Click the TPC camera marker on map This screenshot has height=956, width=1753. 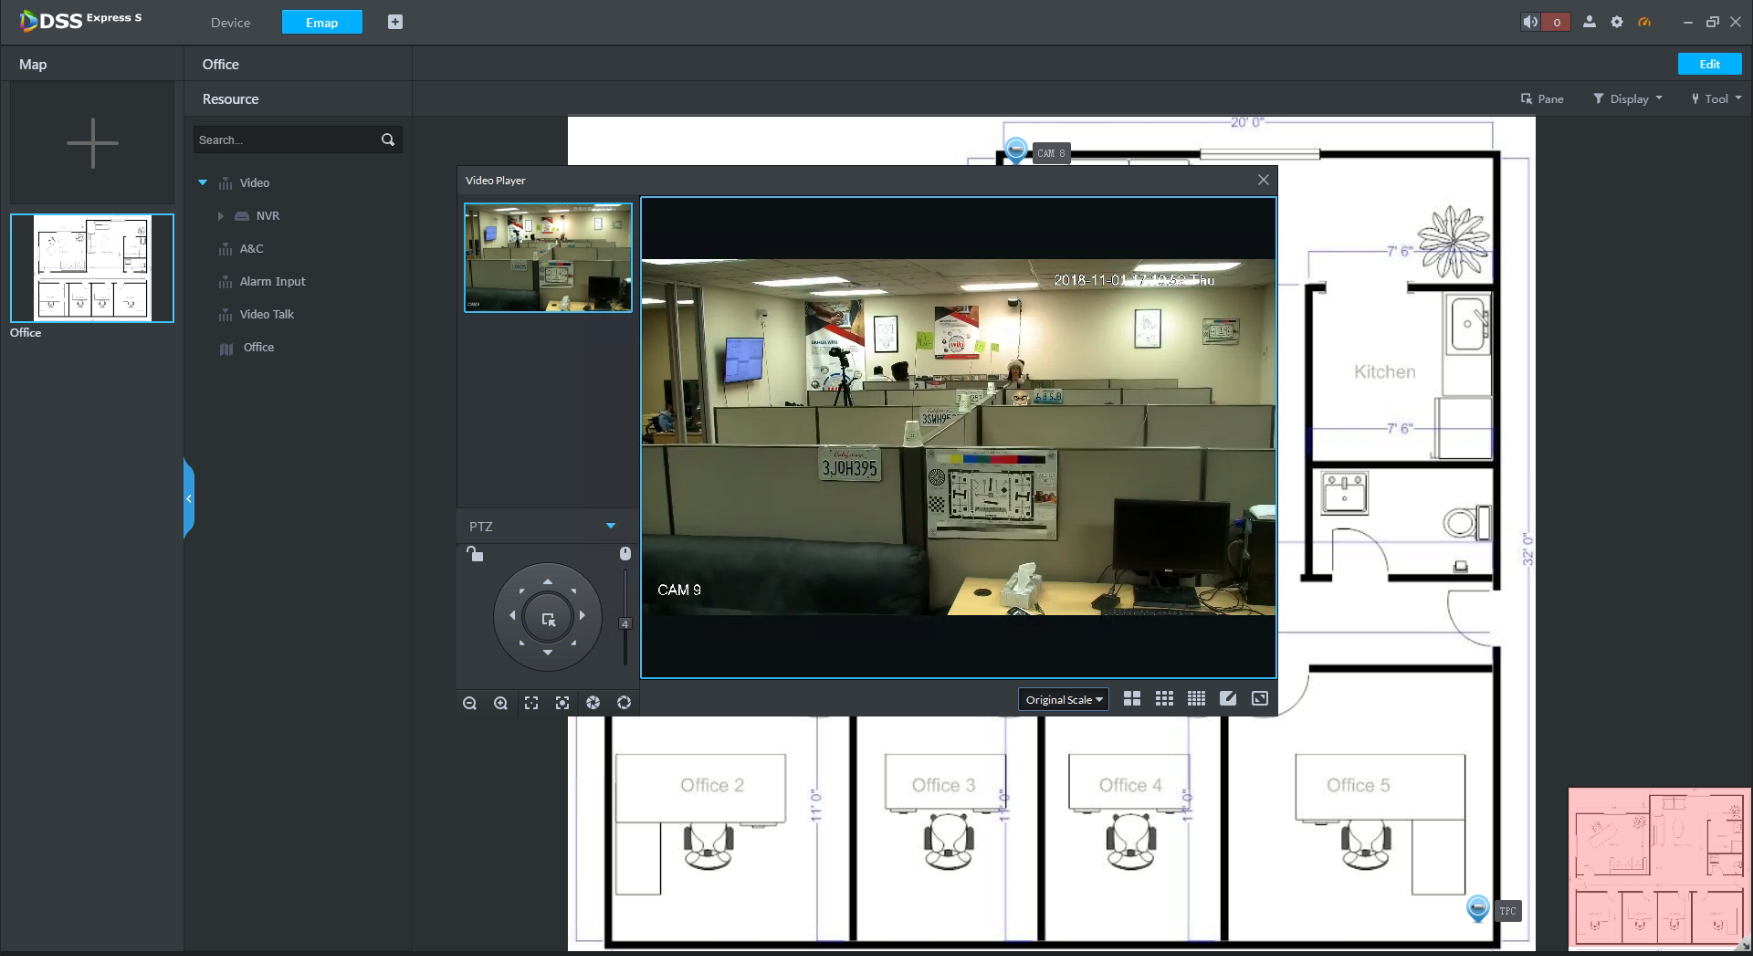1478,908
